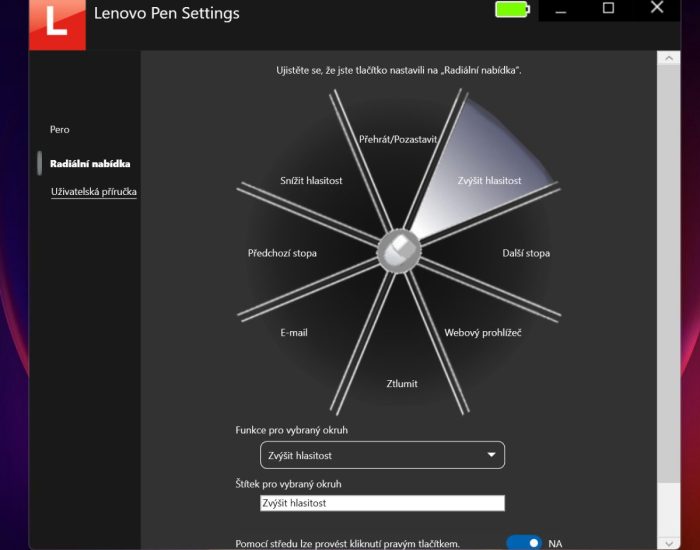Select the Ztlumit radial segment
700x550 pixels.
point(402,383)
